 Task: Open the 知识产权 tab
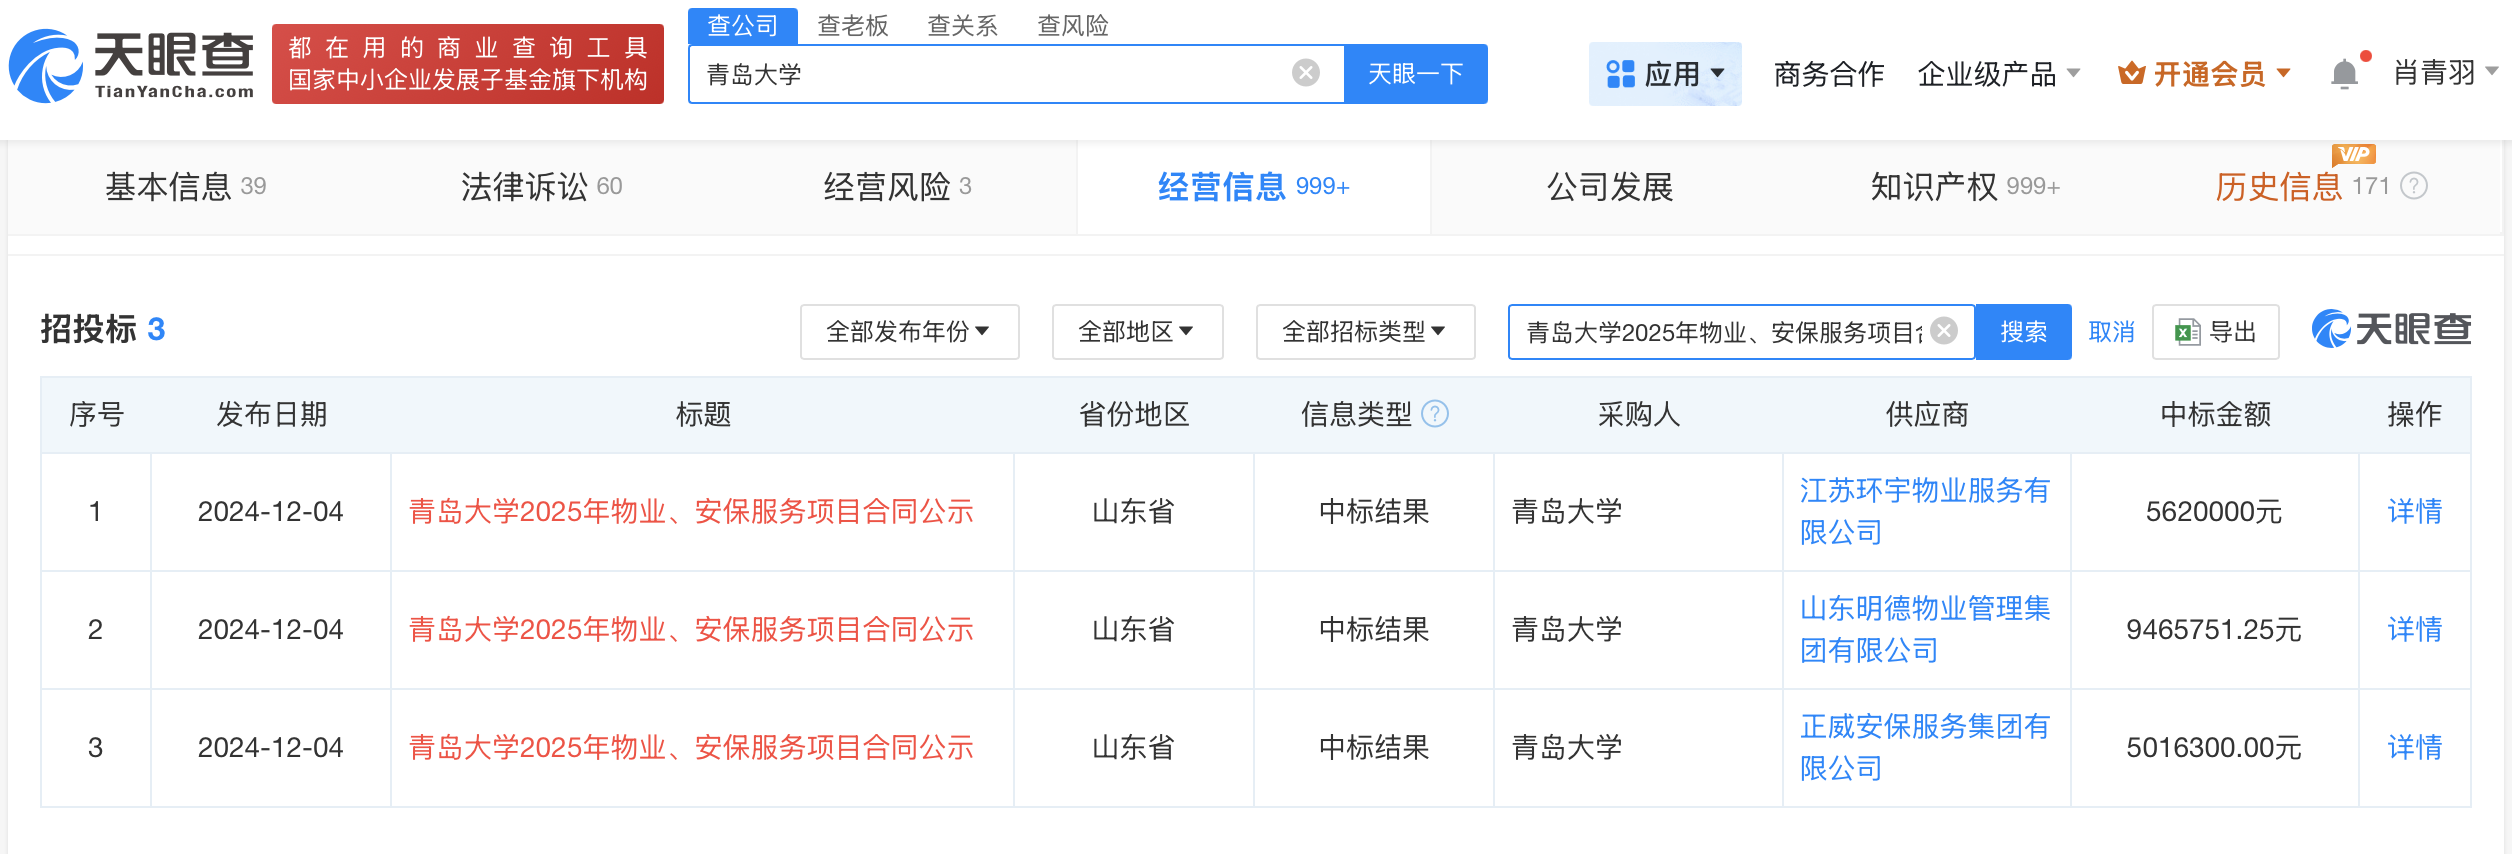tap(1966, 187)
